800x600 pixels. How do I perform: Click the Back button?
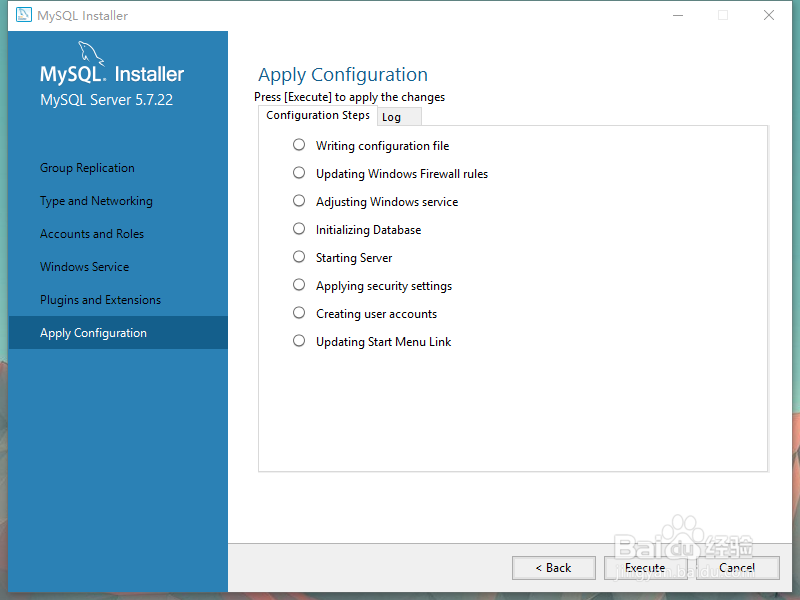[x=554, y=568]
